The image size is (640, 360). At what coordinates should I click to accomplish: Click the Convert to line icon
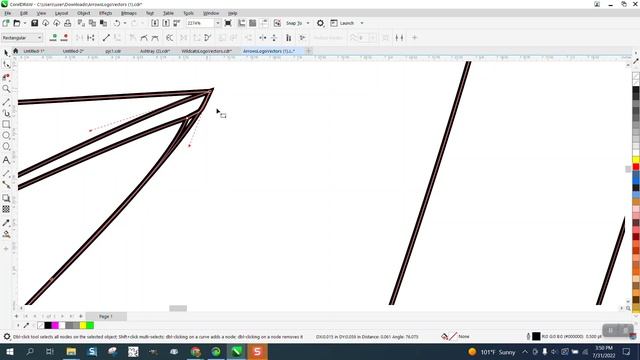point(106,38)
